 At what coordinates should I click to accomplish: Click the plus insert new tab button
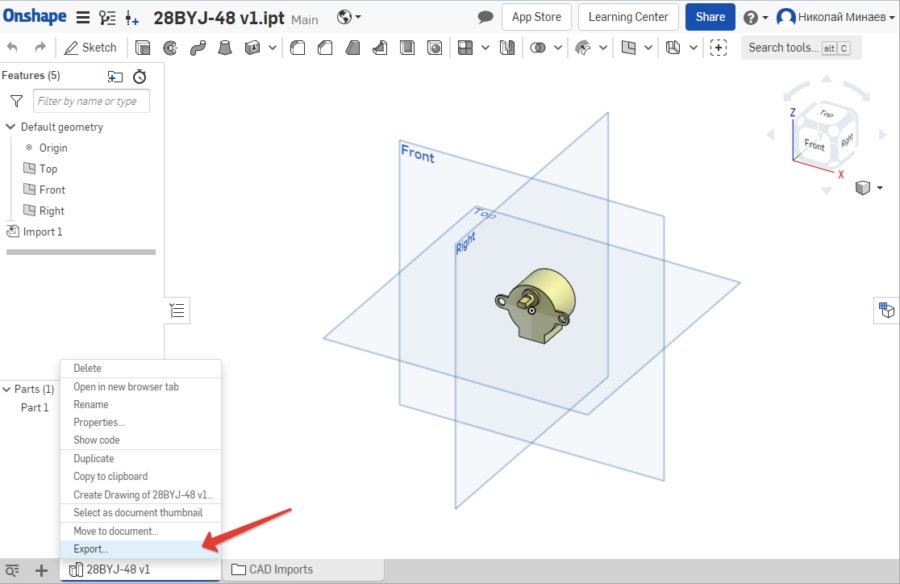click(41, 570)
